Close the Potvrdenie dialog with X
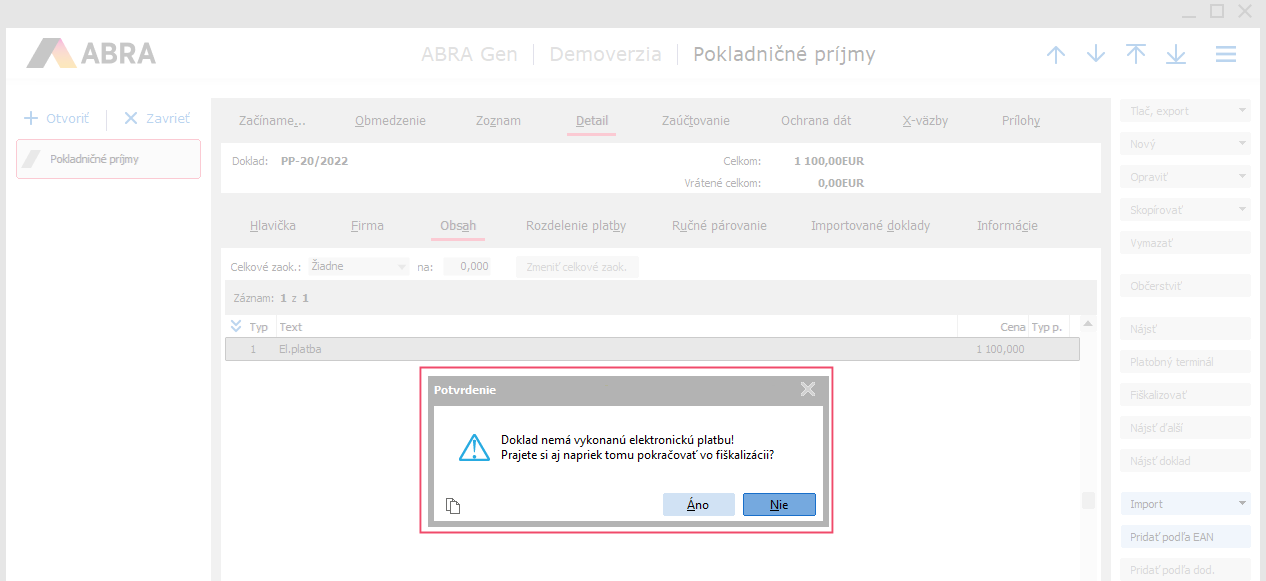 (808, 390)
